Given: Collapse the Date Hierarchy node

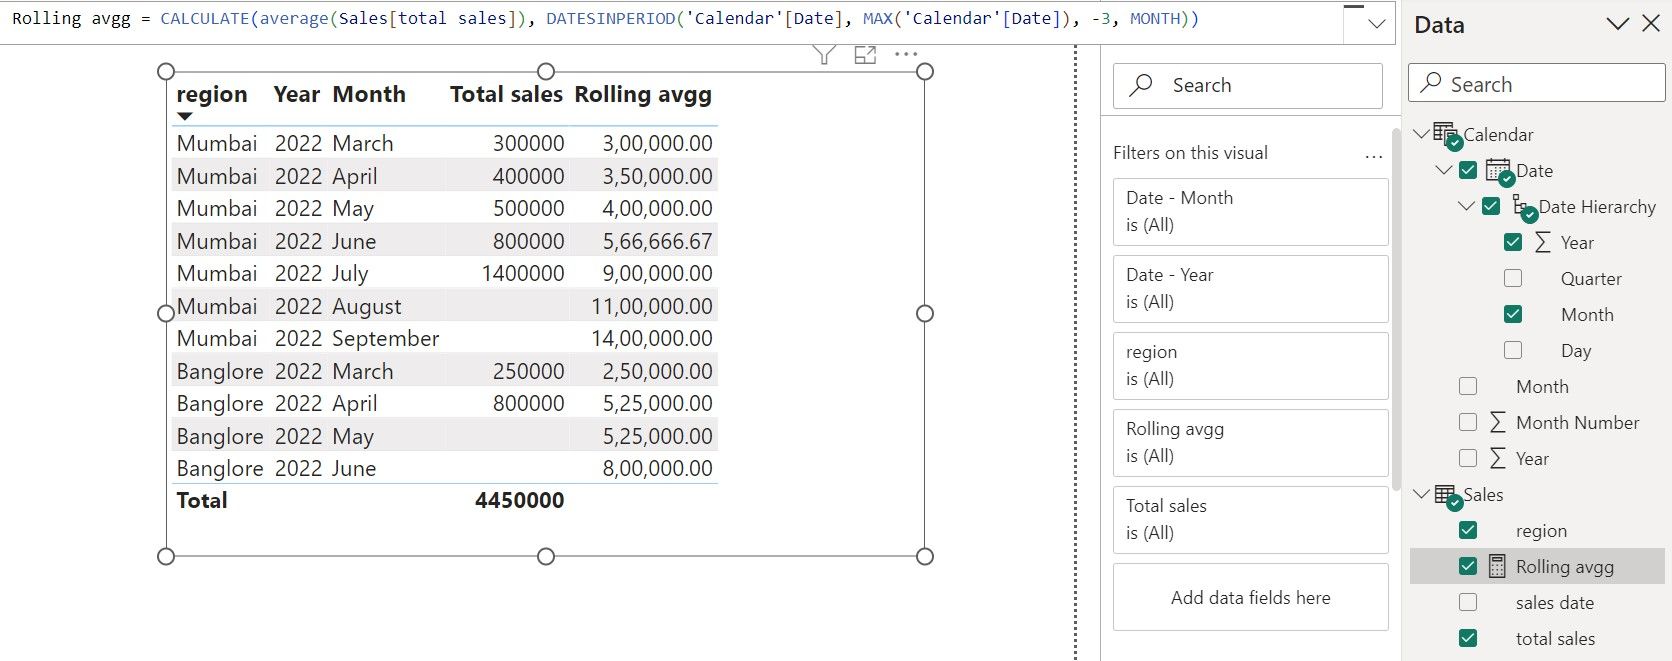Looking at the screenshot, I should coord(1466,207).
